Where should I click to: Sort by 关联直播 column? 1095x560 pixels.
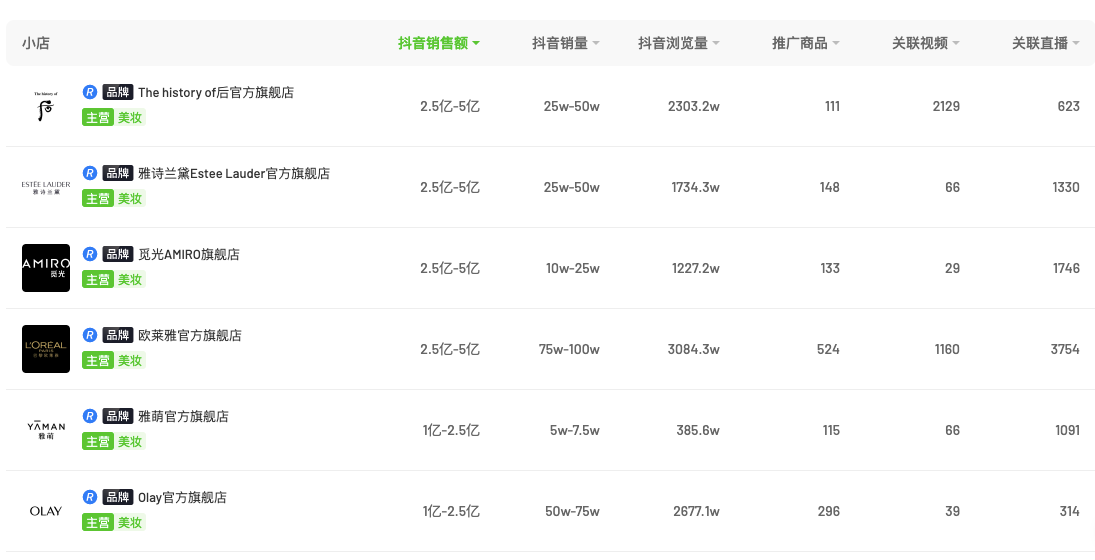pyautogui.click(x=1046, y=43)
